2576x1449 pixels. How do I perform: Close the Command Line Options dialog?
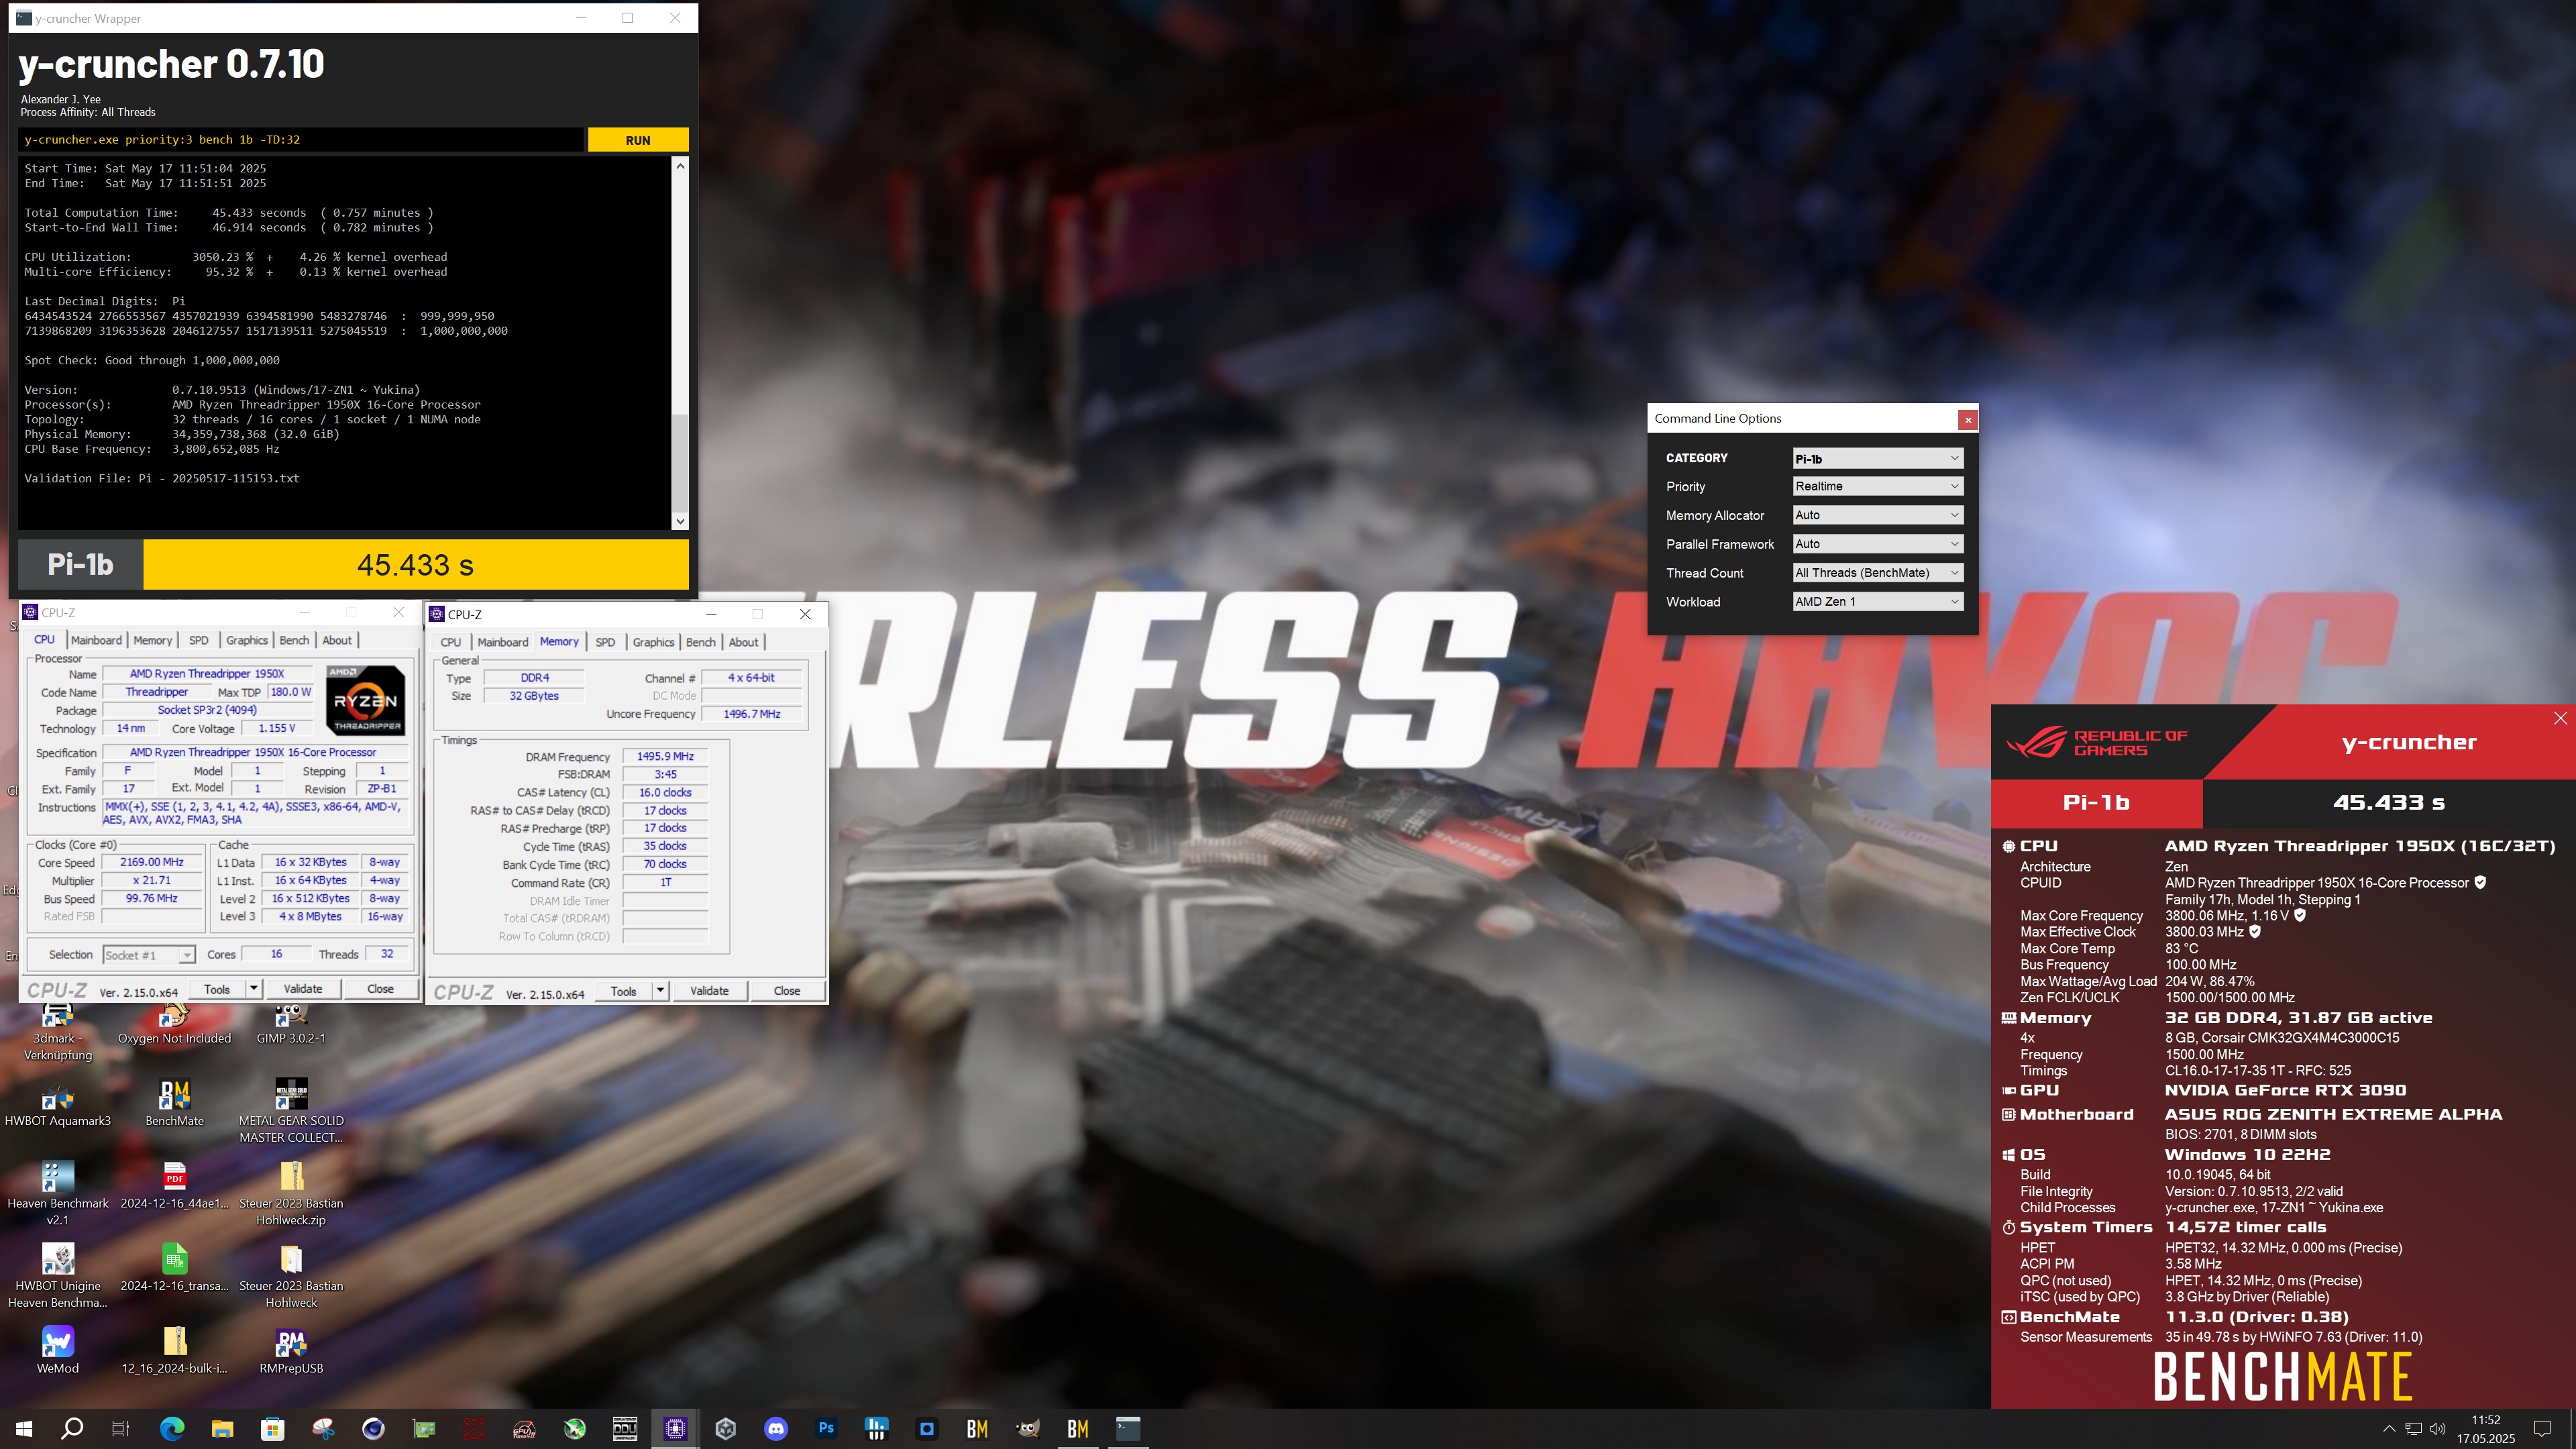1968,420
